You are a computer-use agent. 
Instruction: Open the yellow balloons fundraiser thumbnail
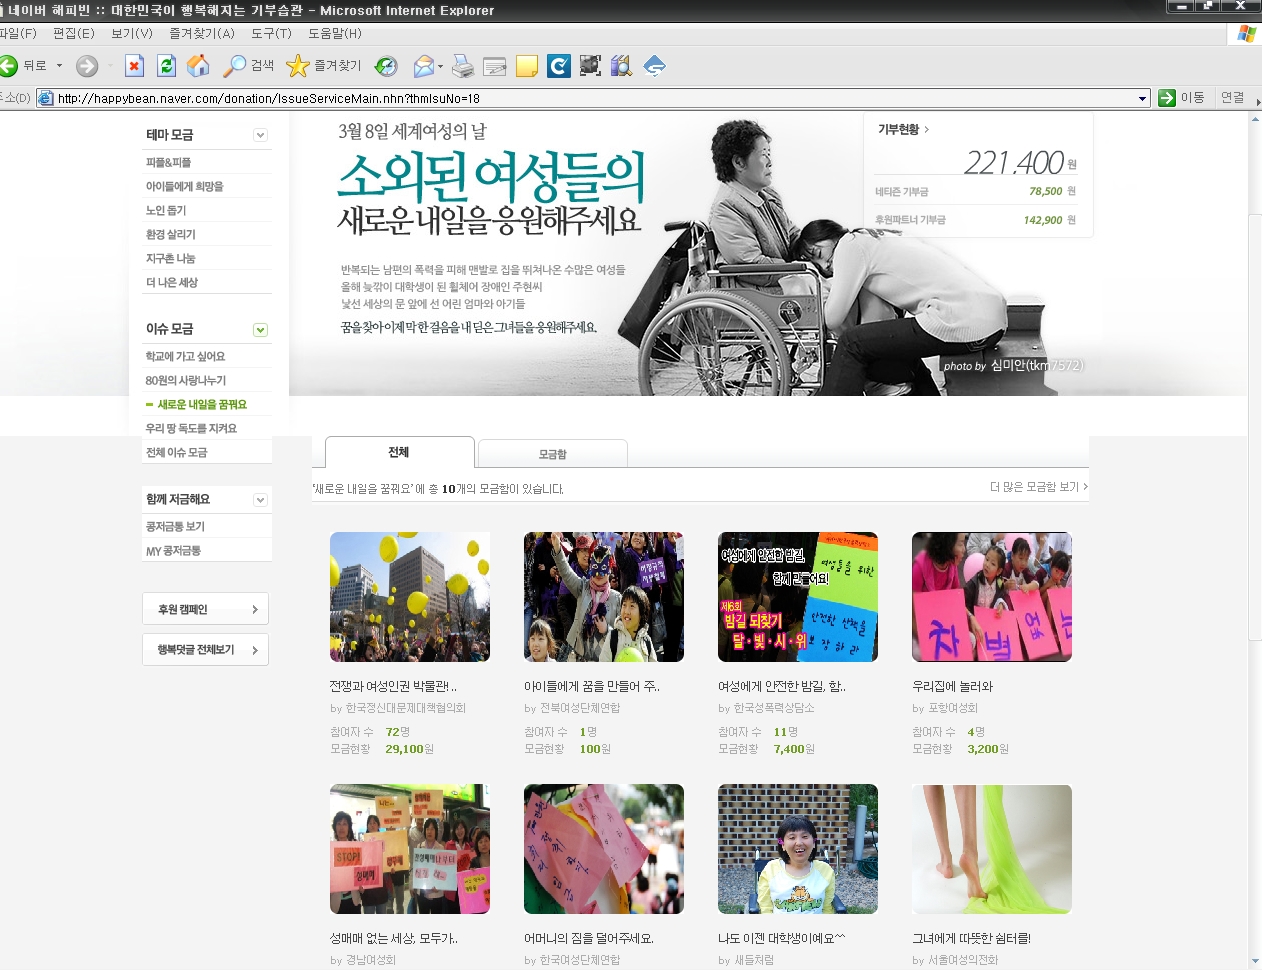(x=410, y=597)
